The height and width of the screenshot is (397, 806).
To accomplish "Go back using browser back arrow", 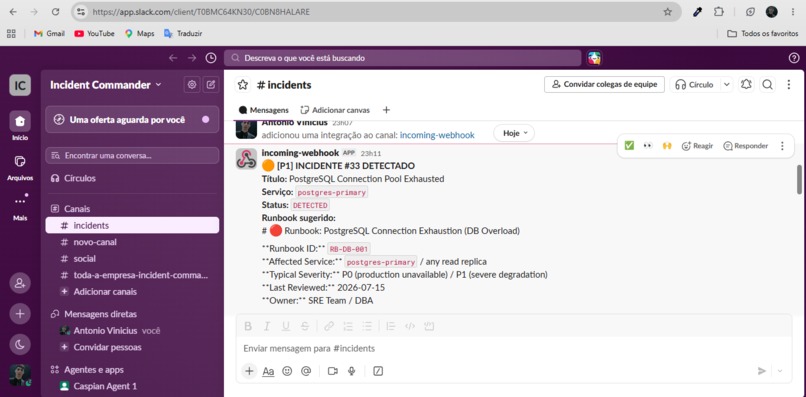I will (x=13, y=12).
